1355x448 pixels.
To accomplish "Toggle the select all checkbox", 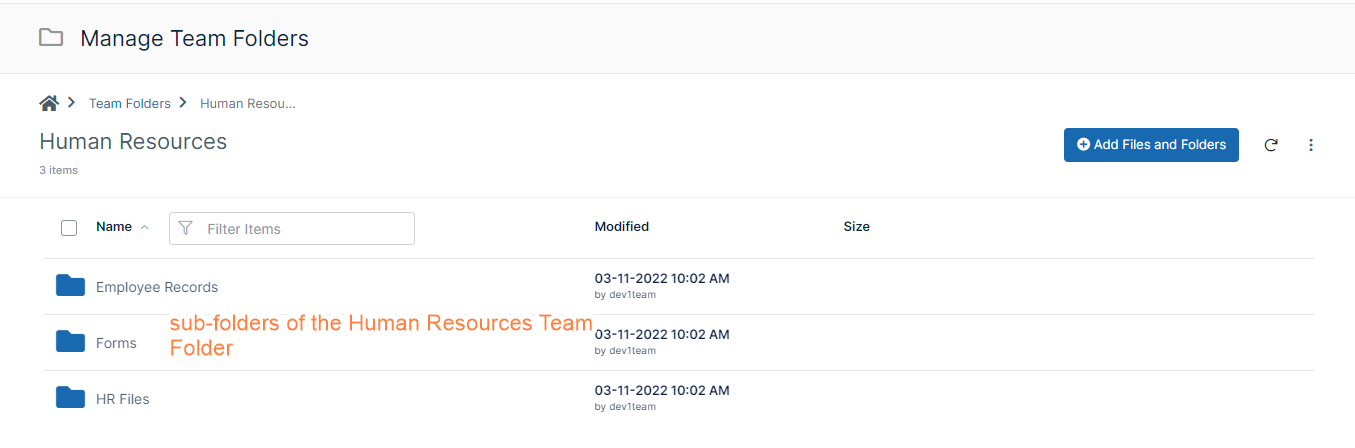I will click(69, 228).
